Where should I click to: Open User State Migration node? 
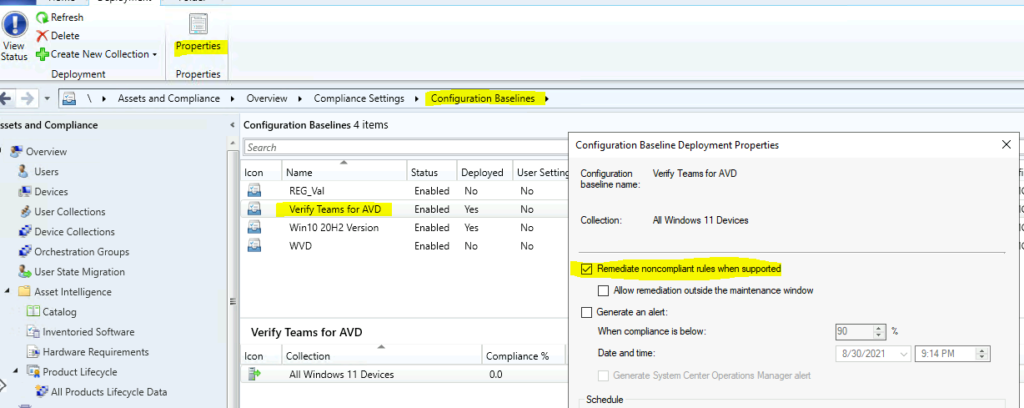(x=80, y=272)
